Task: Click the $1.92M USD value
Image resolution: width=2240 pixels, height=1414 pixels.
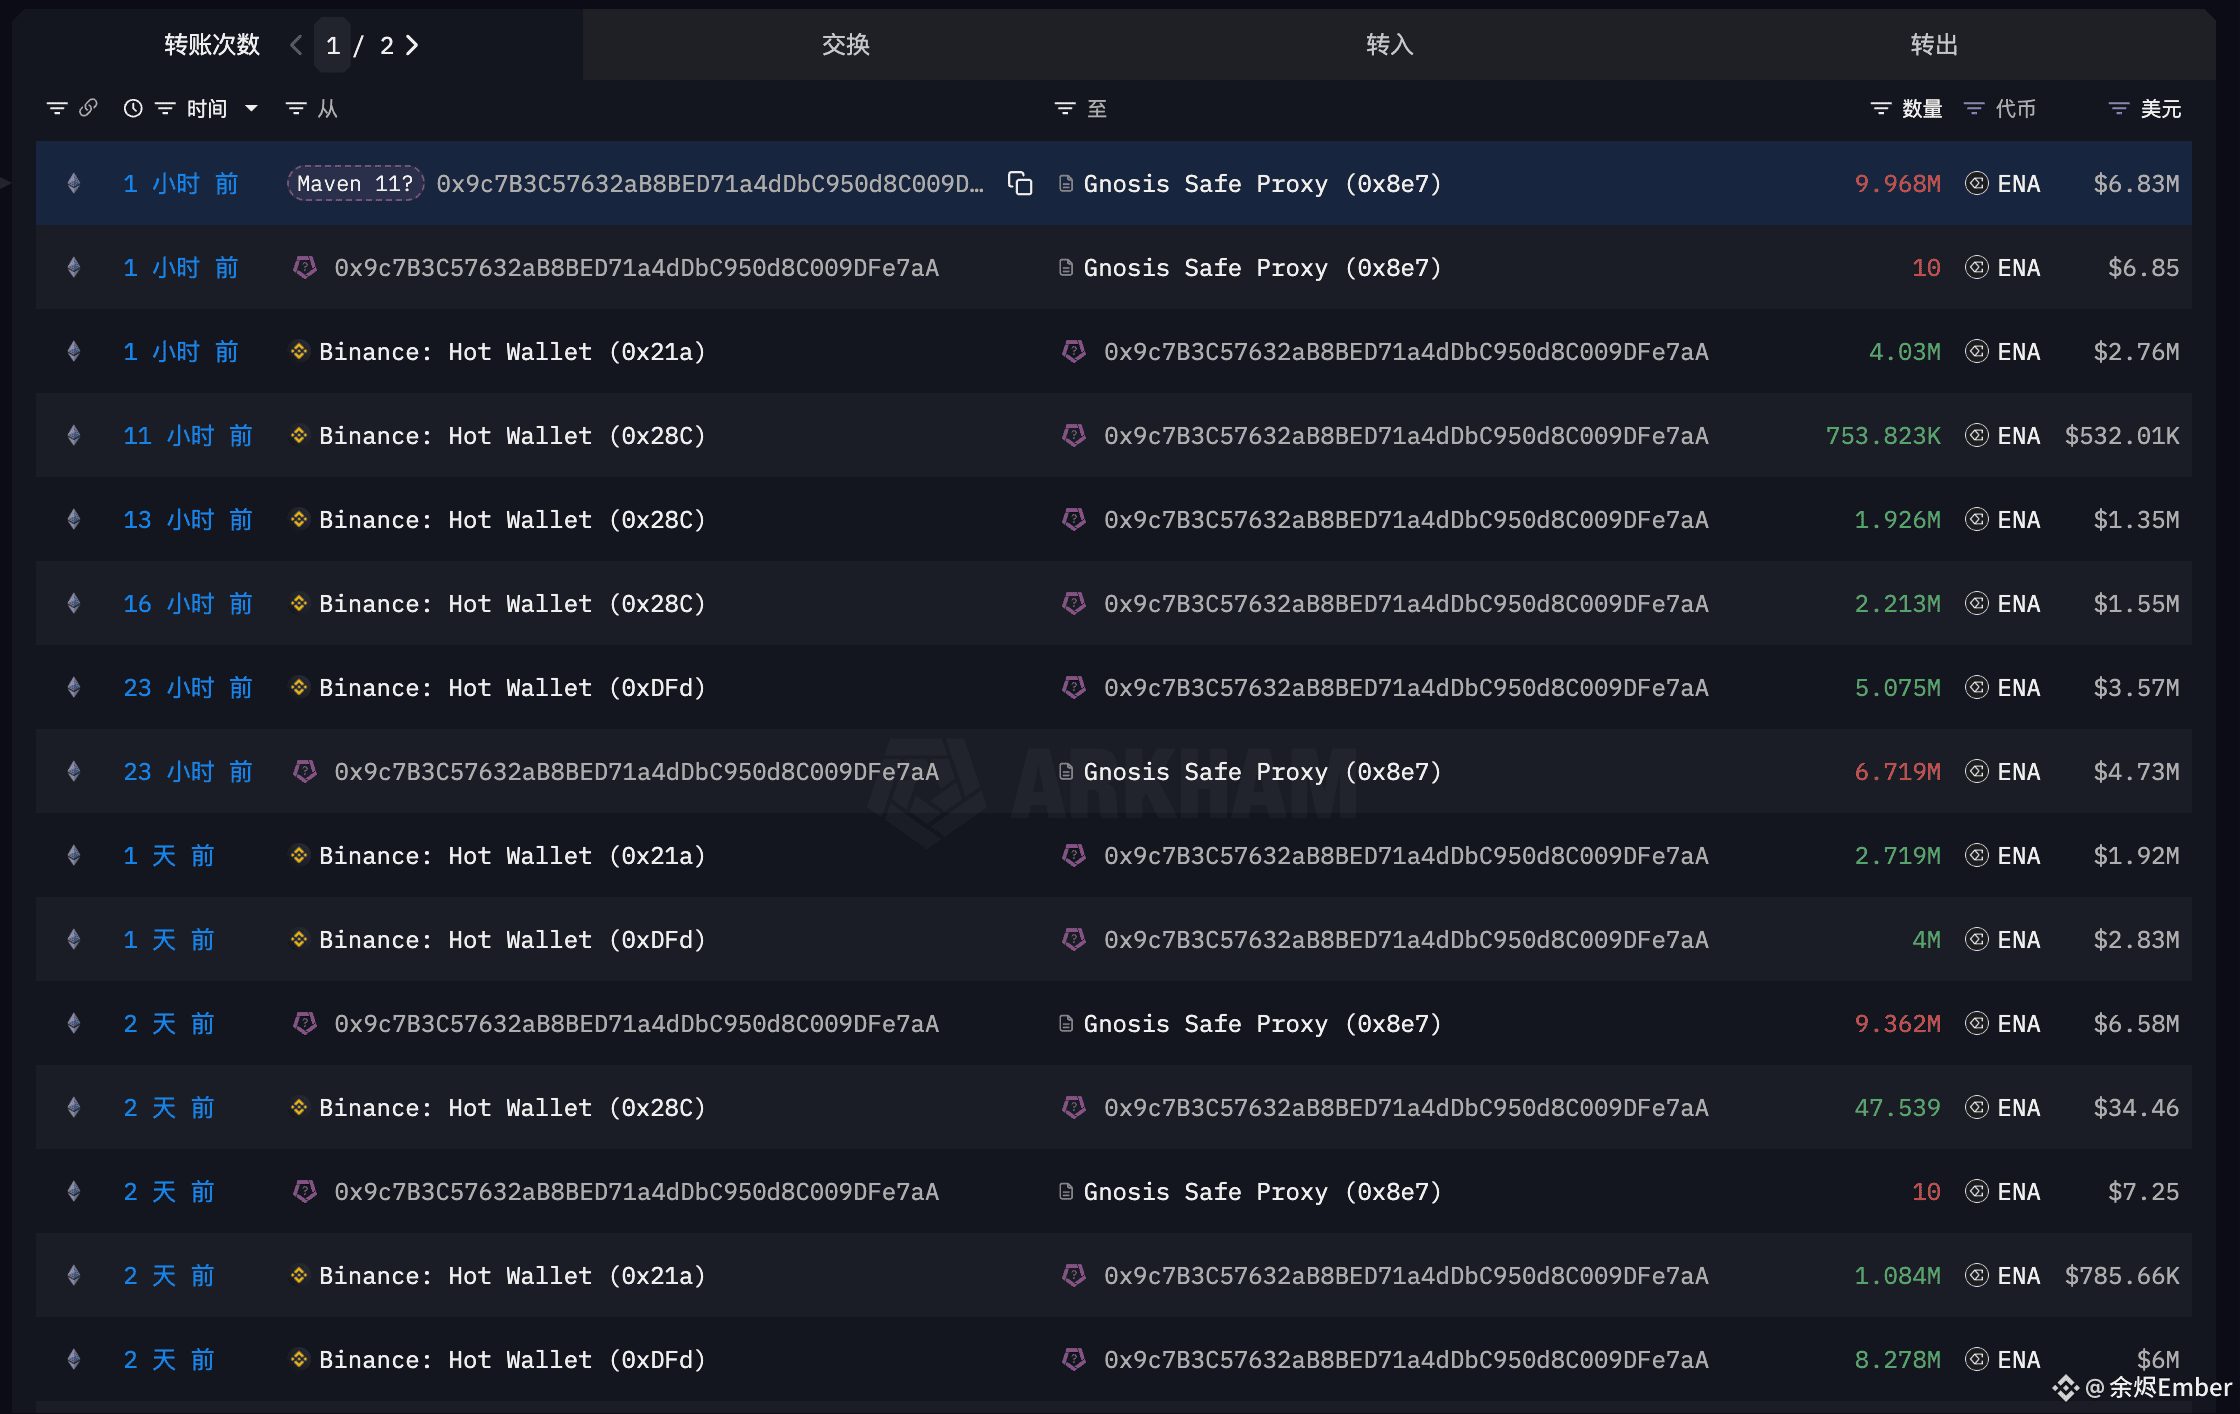Action: [2136, 855]
